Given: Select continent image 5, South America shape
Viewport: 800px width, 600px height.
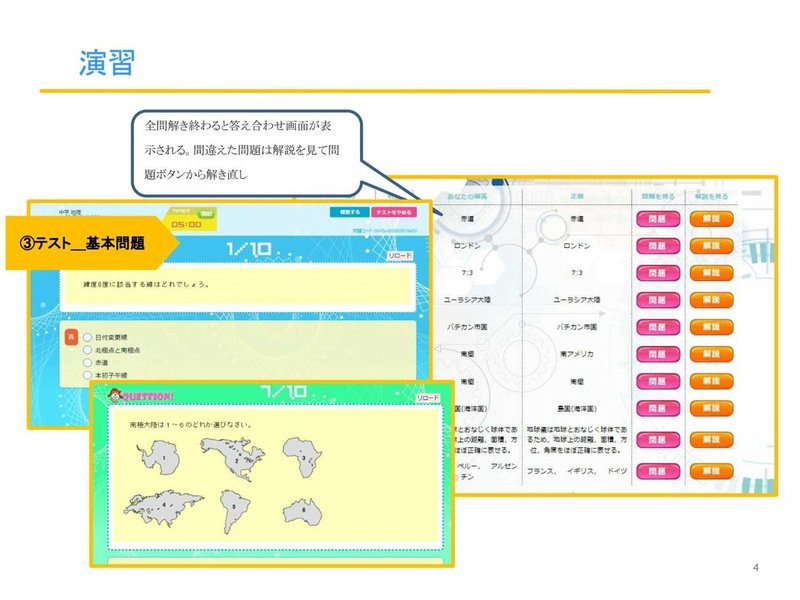Looking at the screenshot, I should [x=235, y=511].
